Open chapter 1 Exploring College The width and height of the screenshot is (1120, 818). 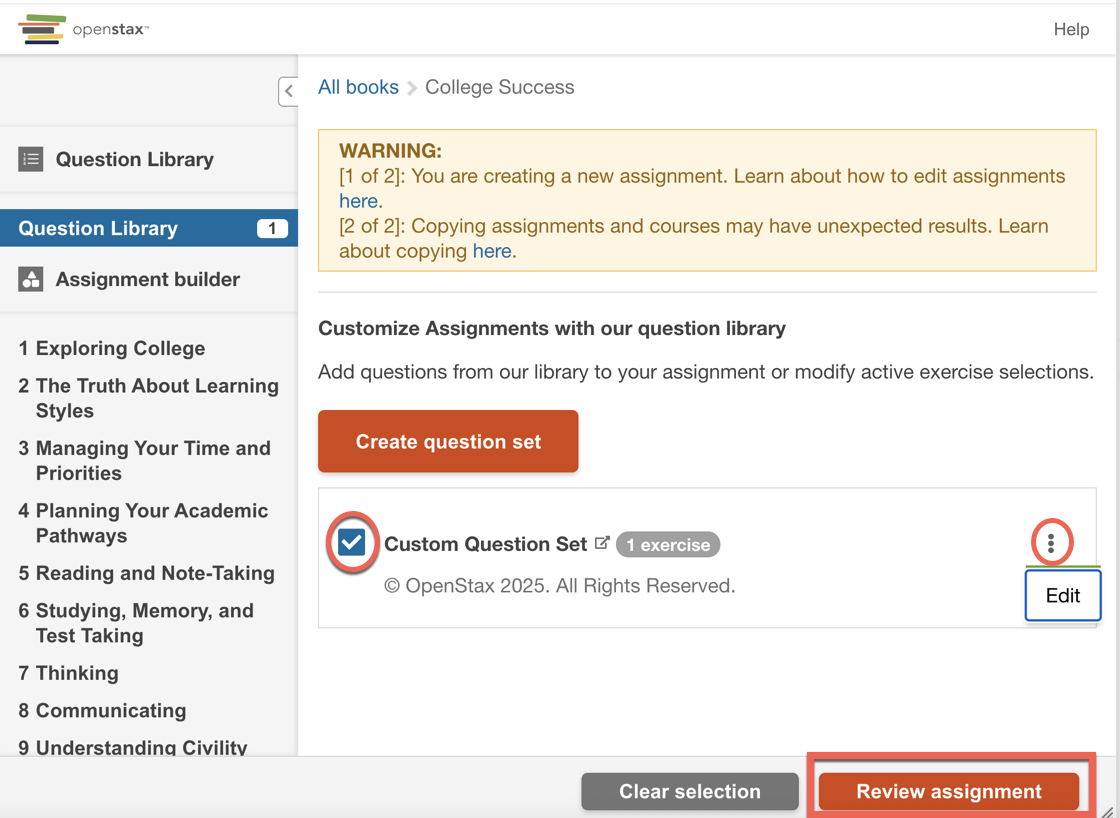point(112,348)
